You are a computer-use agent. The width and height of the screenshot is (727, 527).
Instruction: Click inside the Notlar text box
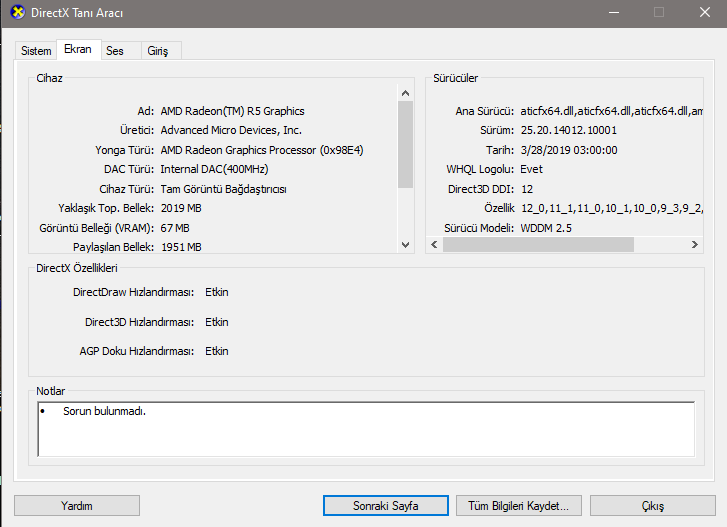366,429
